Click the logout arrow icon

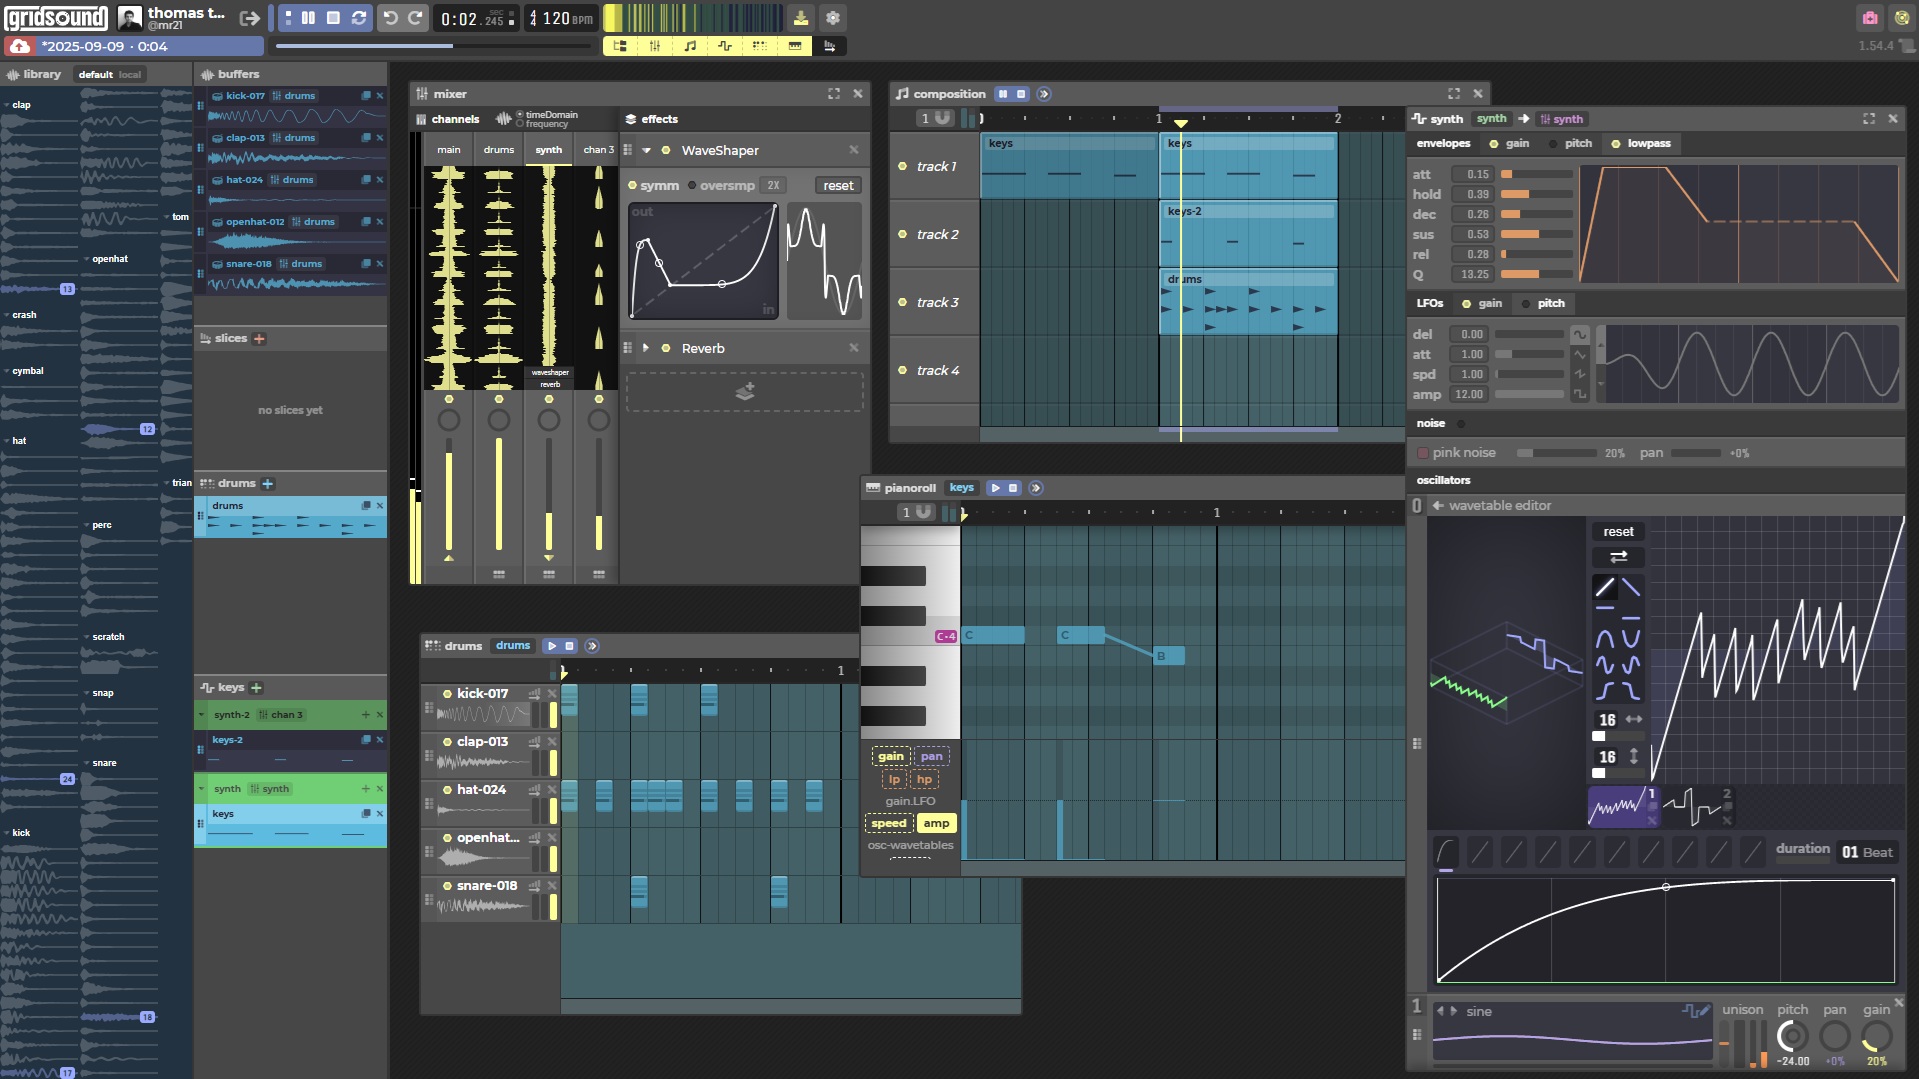click(250, 18)
